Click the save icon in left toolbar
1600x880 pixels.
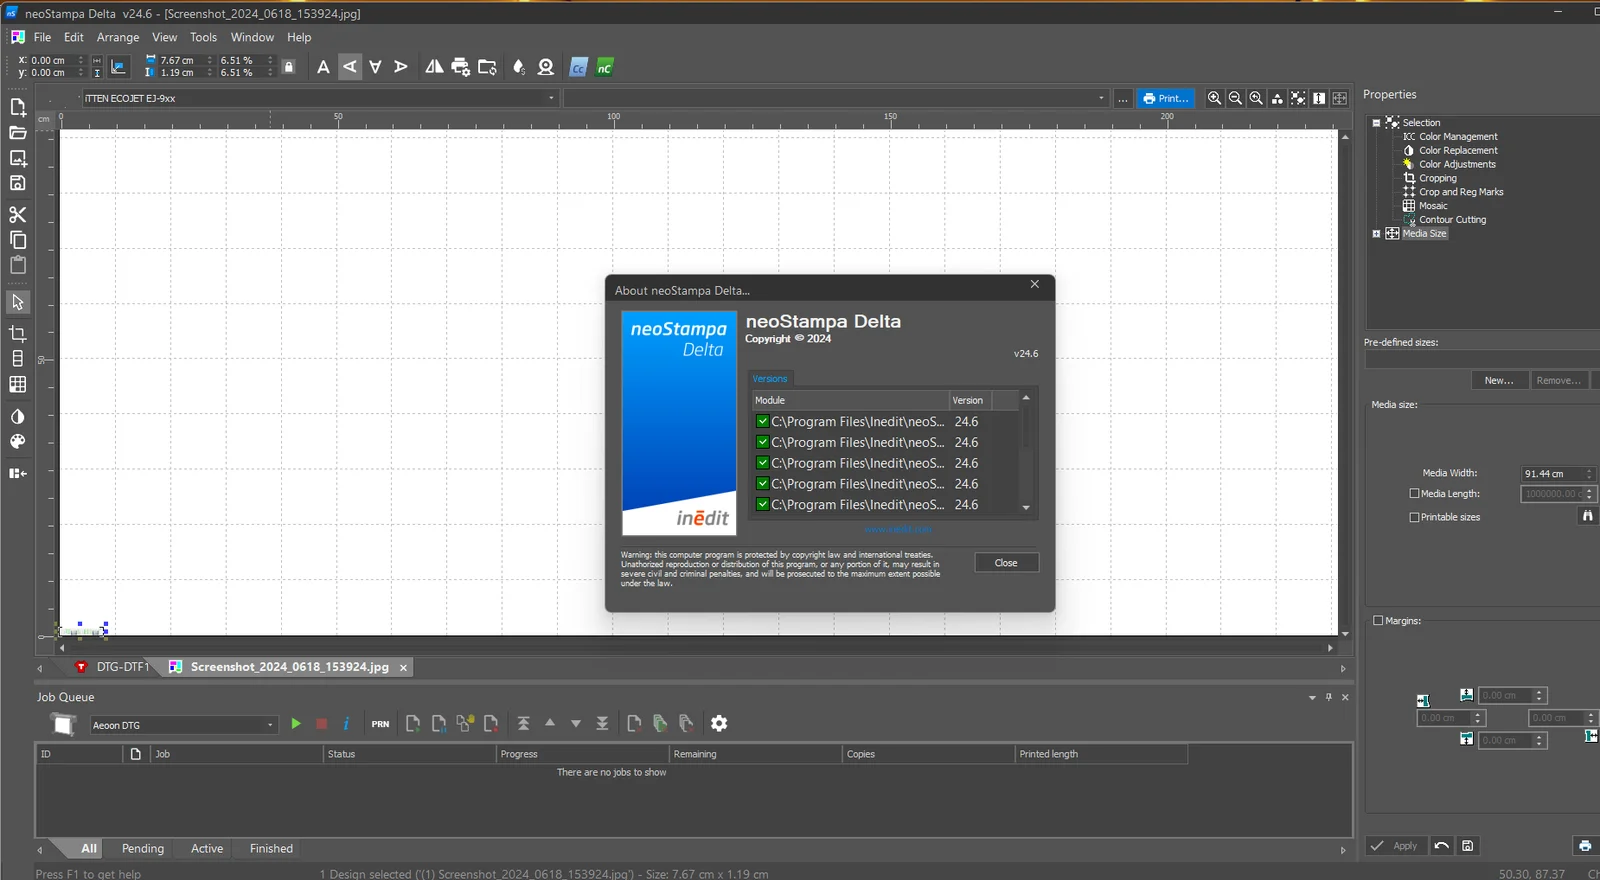pos(17,183)
